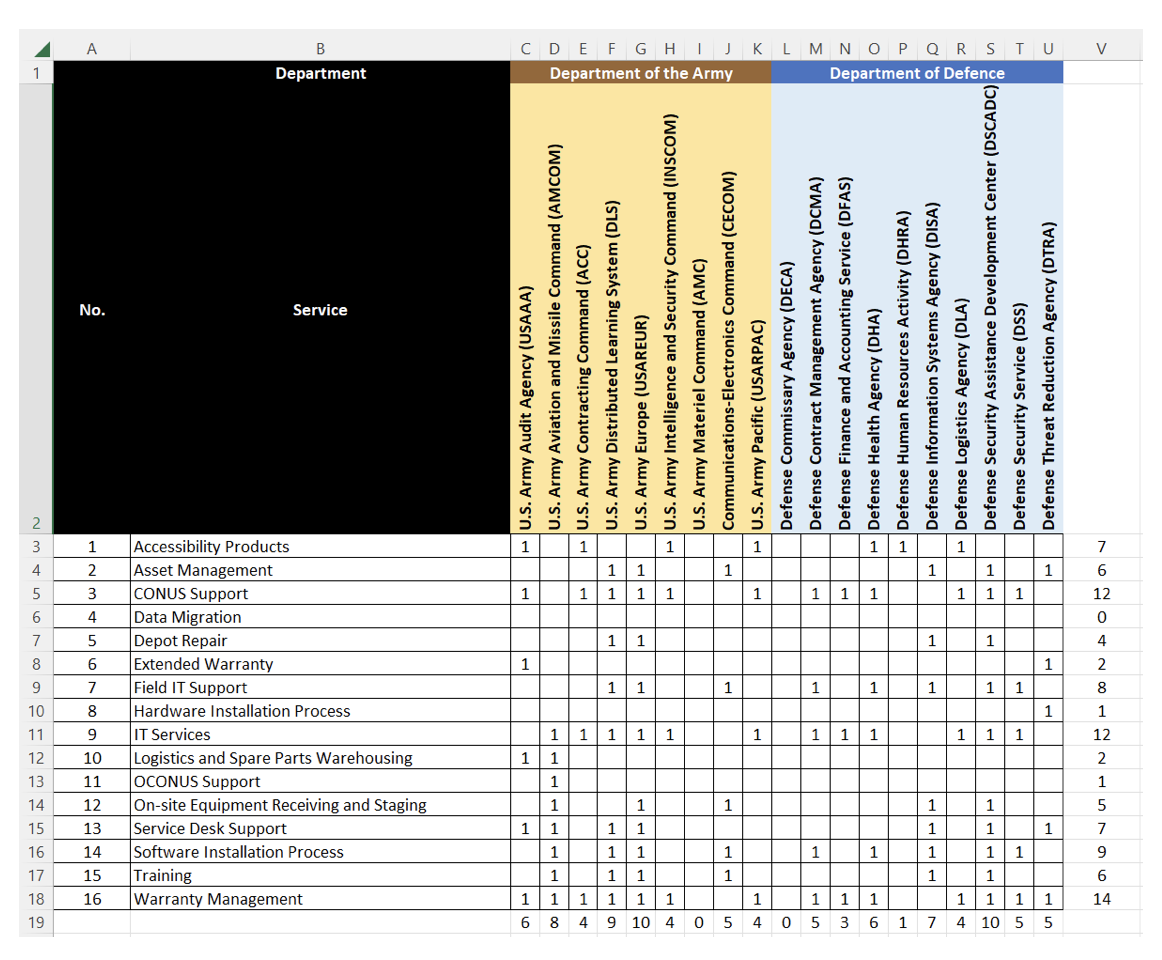Select the 'U.S. Army Distributed Learning System (DLS)' heading
The height and width of the screenshot is (960, 1162).
click(x=612, y=309)
